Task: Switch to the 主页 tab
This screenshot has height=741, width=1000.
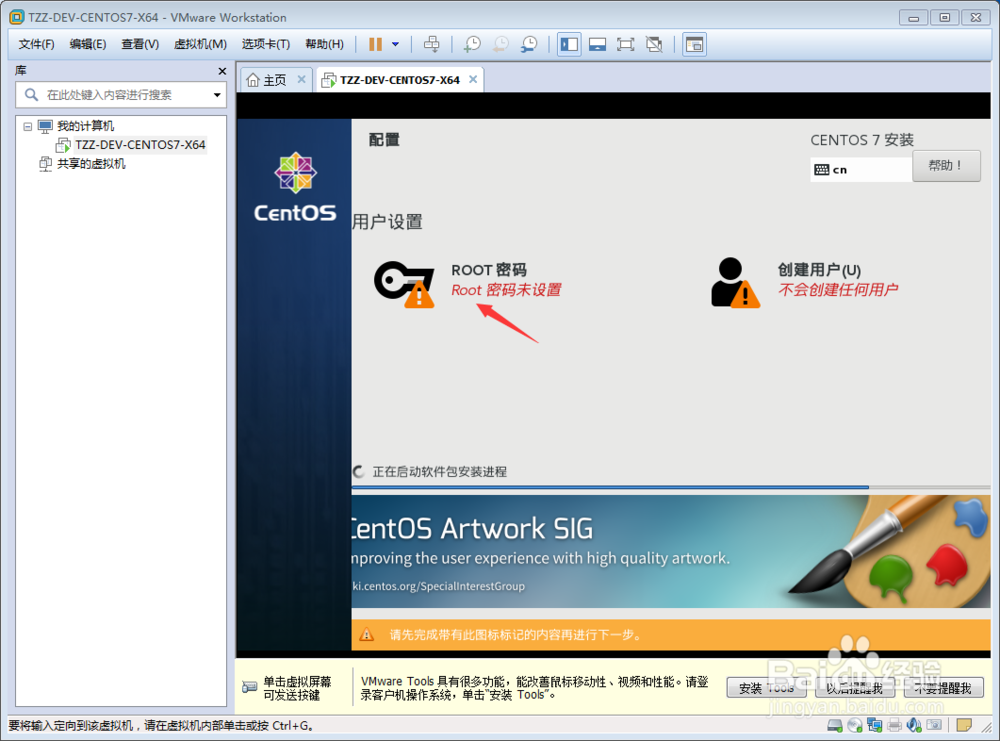Action: [x=275, y=80]
